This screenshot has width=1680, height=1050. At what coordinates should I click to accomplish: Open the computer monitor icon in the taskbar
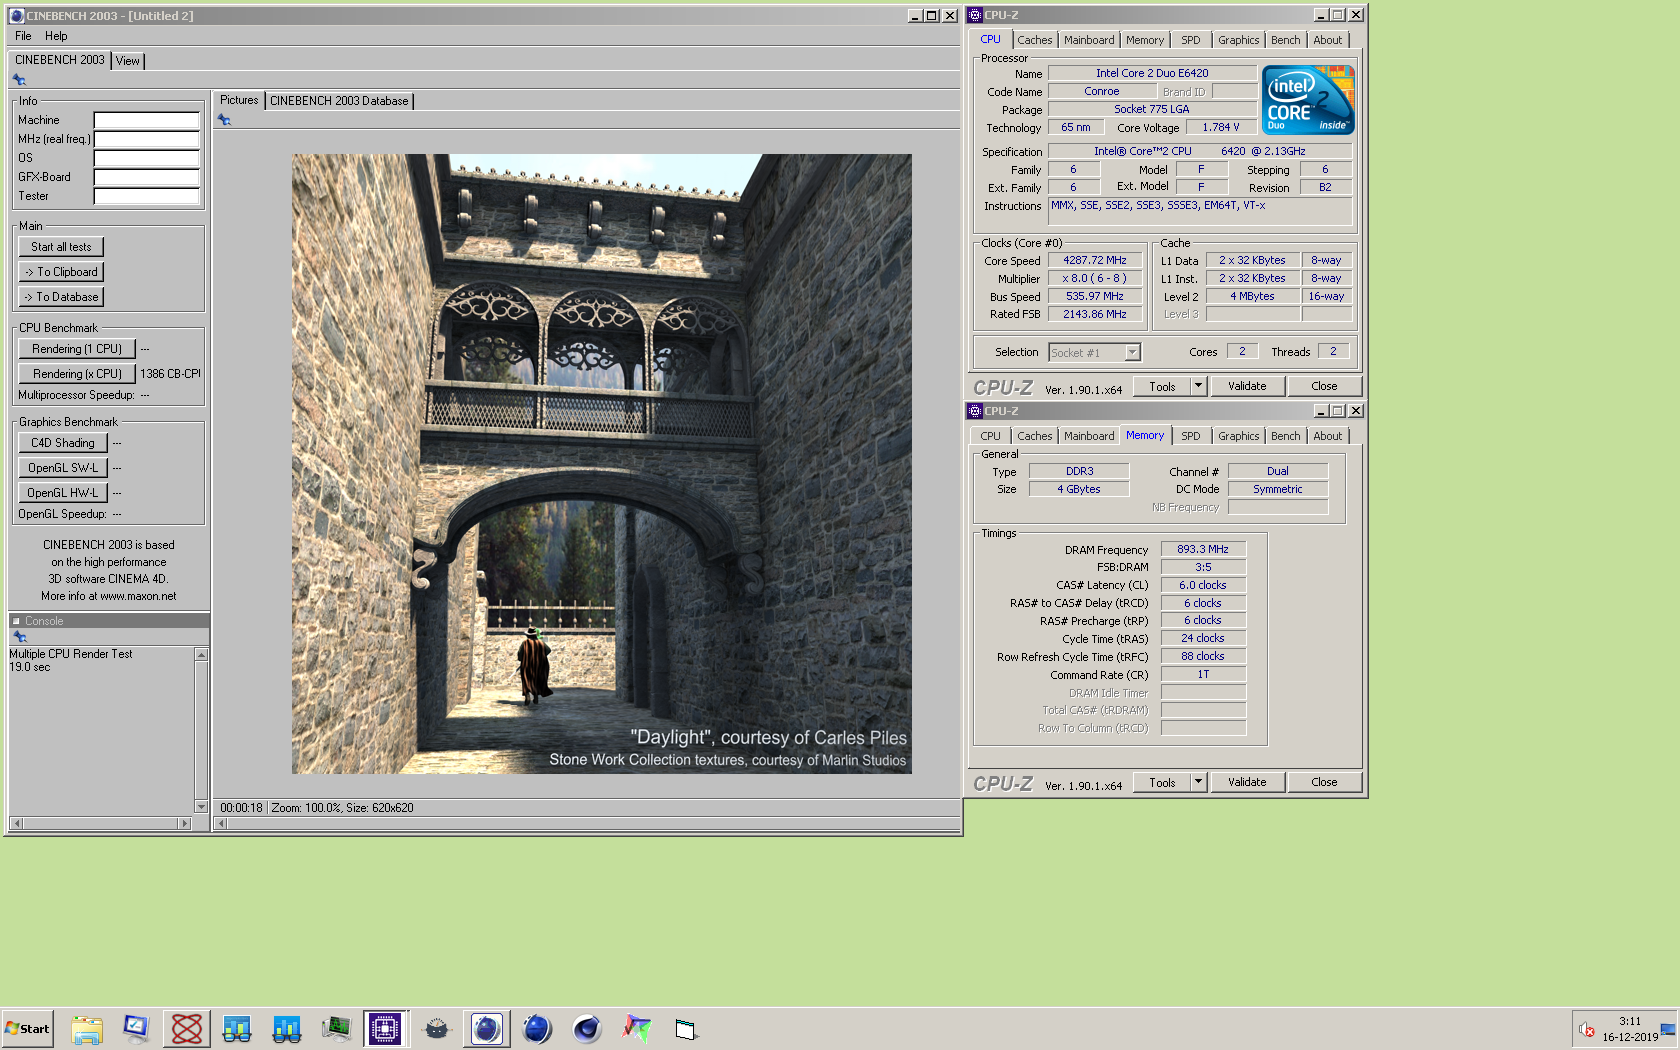[136, 1028]
